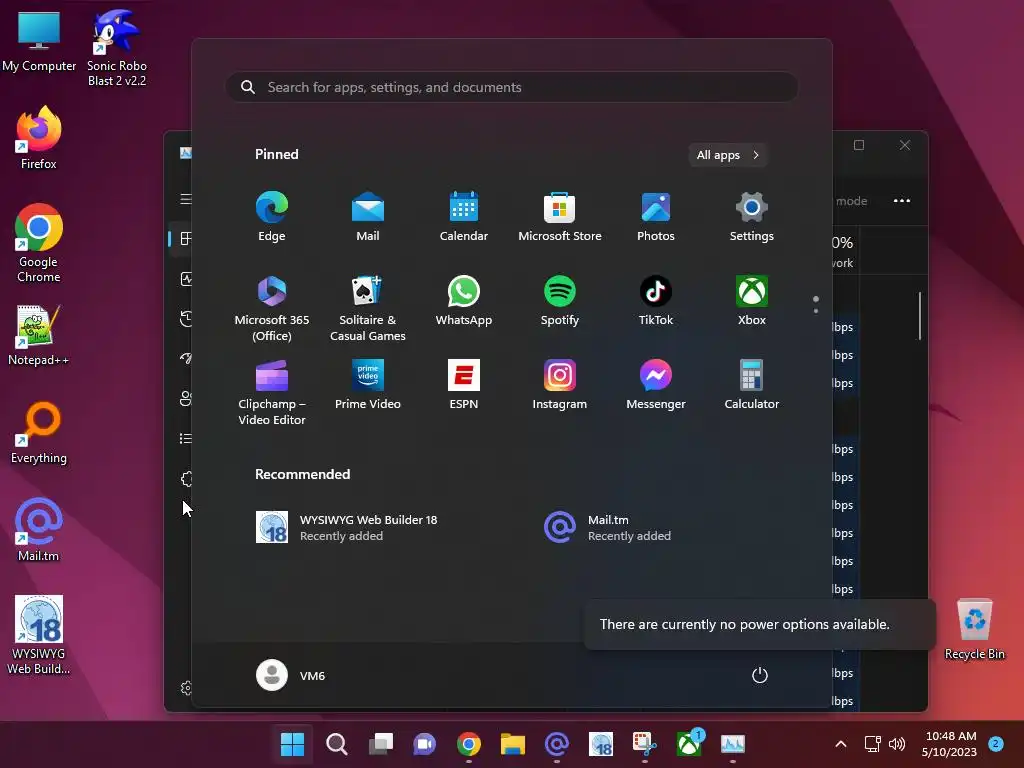Open Task Manager settings gear
The width and height of the screenshot is (1024, 768).
[x=186, y=688]
